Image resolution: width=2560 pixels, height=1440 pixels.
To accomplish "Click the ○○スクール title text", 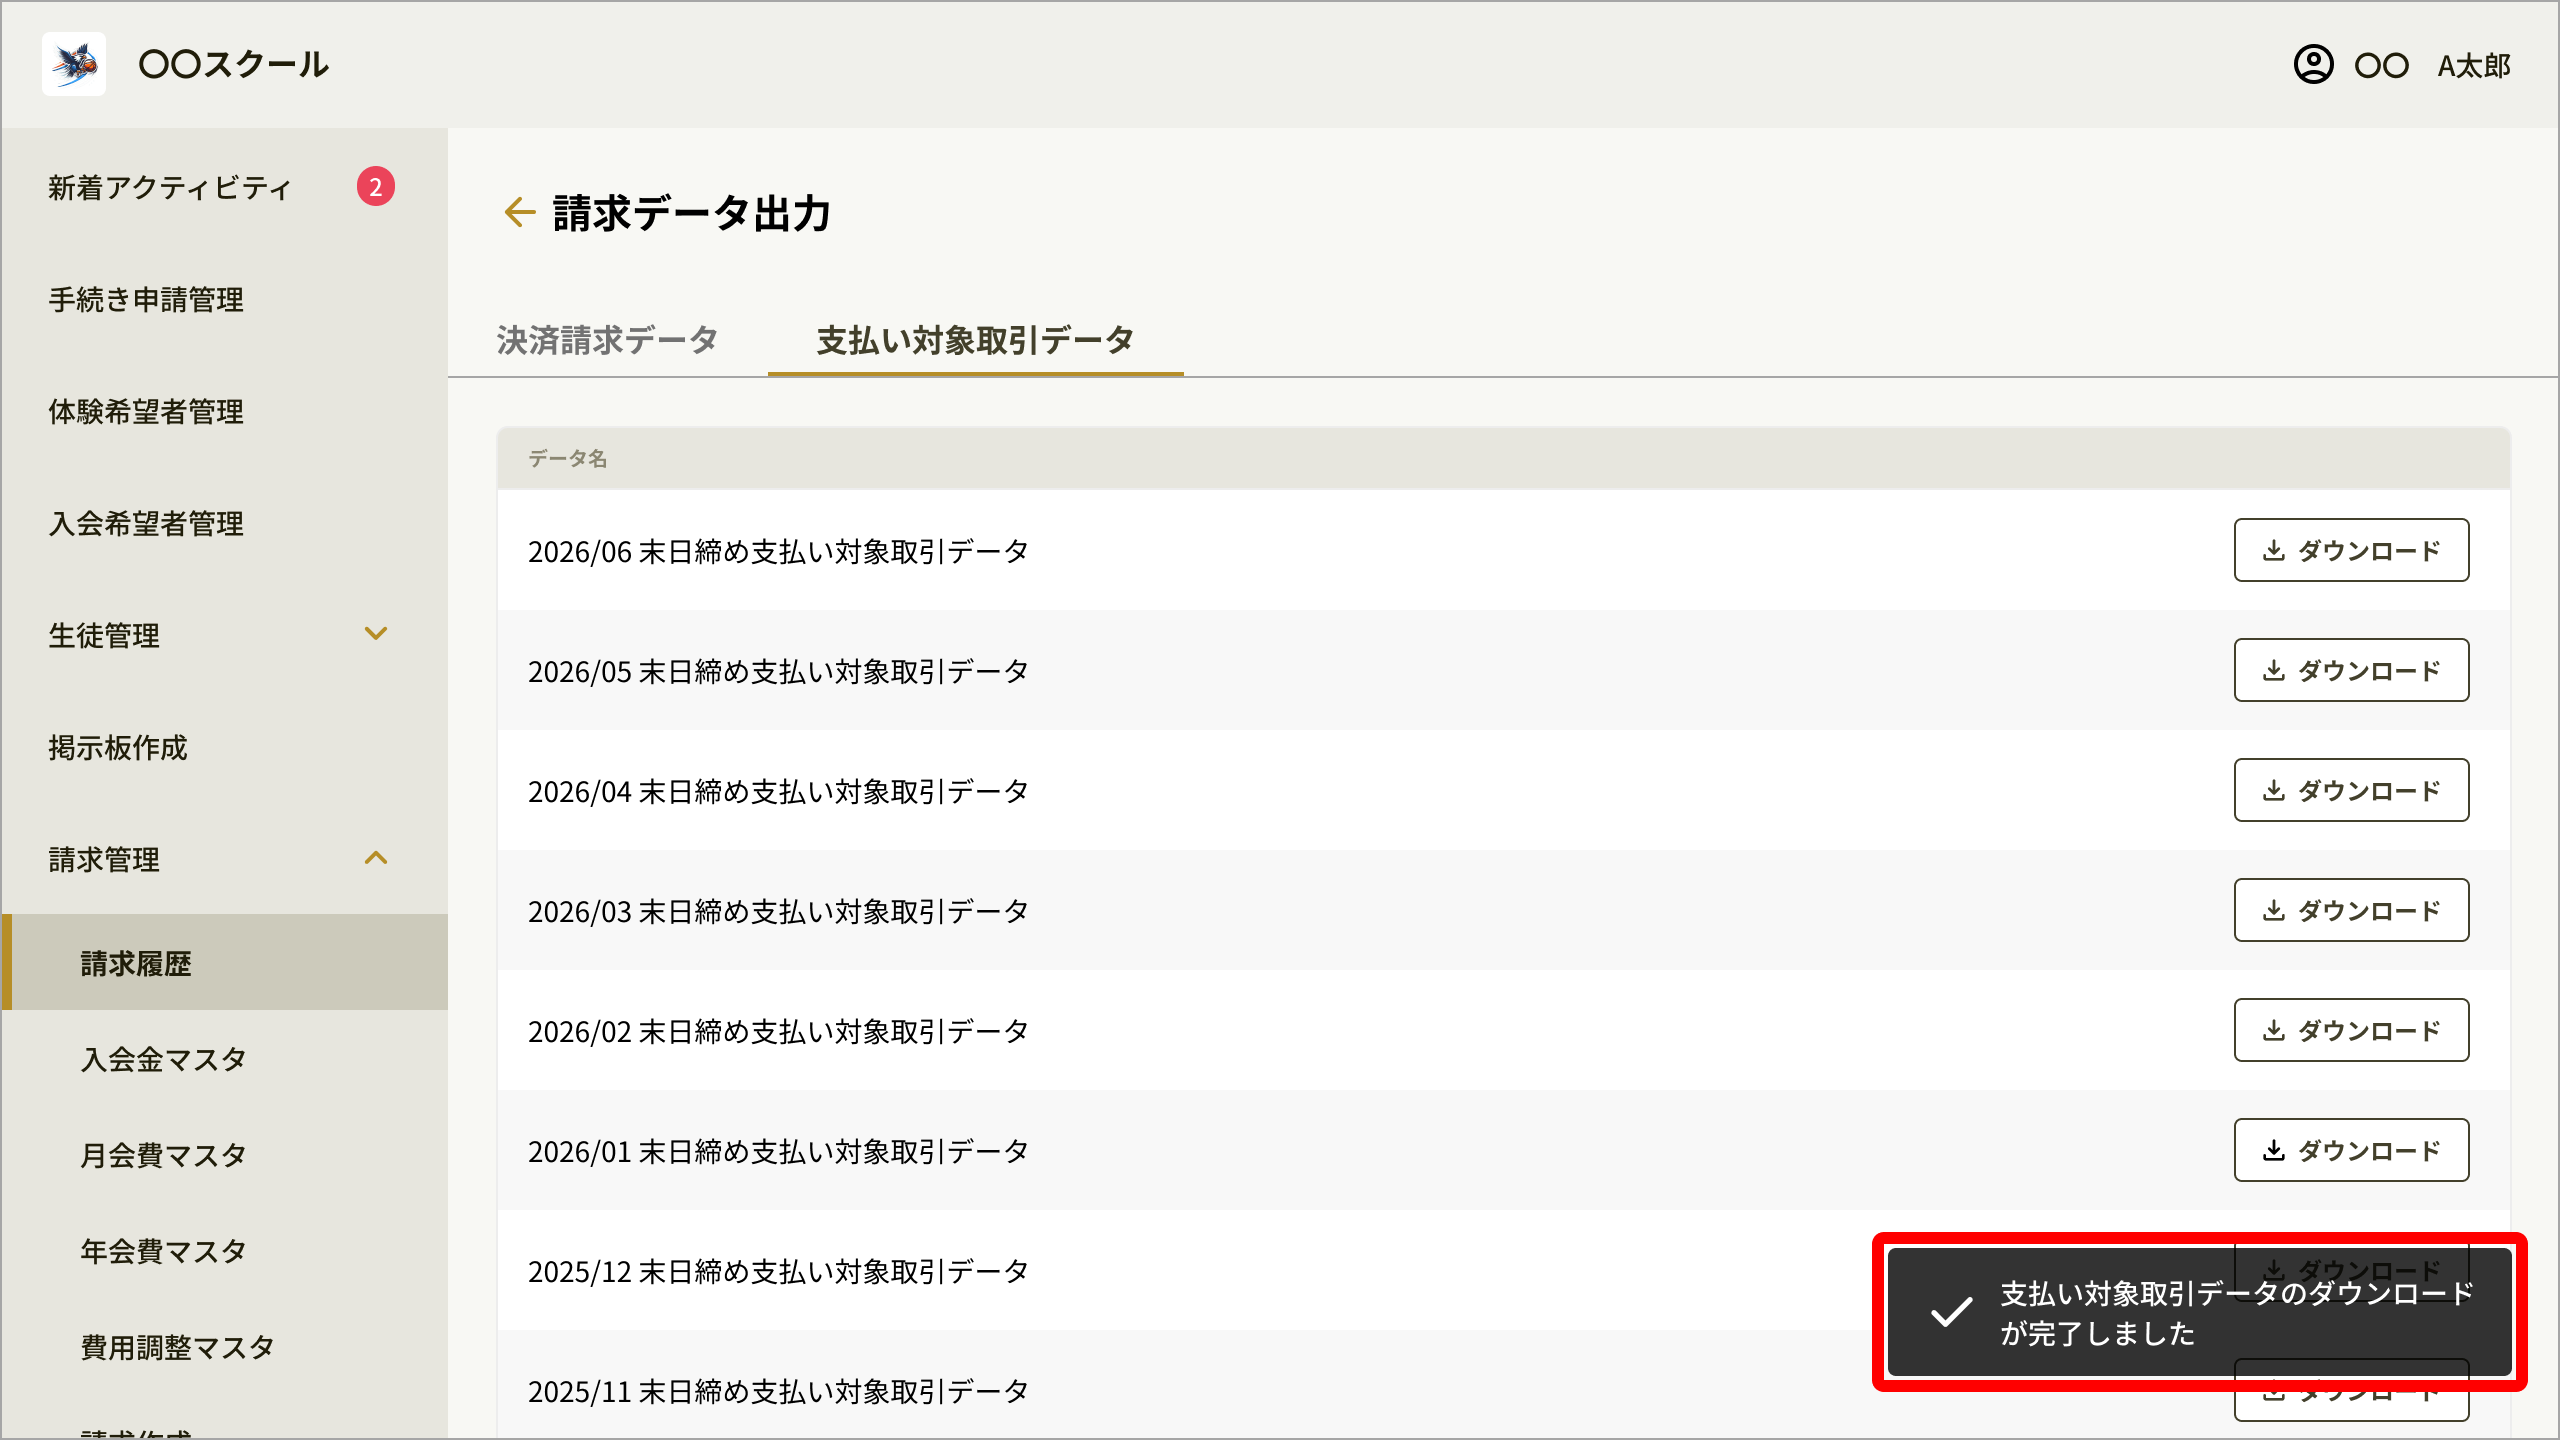I will [234, 64].
